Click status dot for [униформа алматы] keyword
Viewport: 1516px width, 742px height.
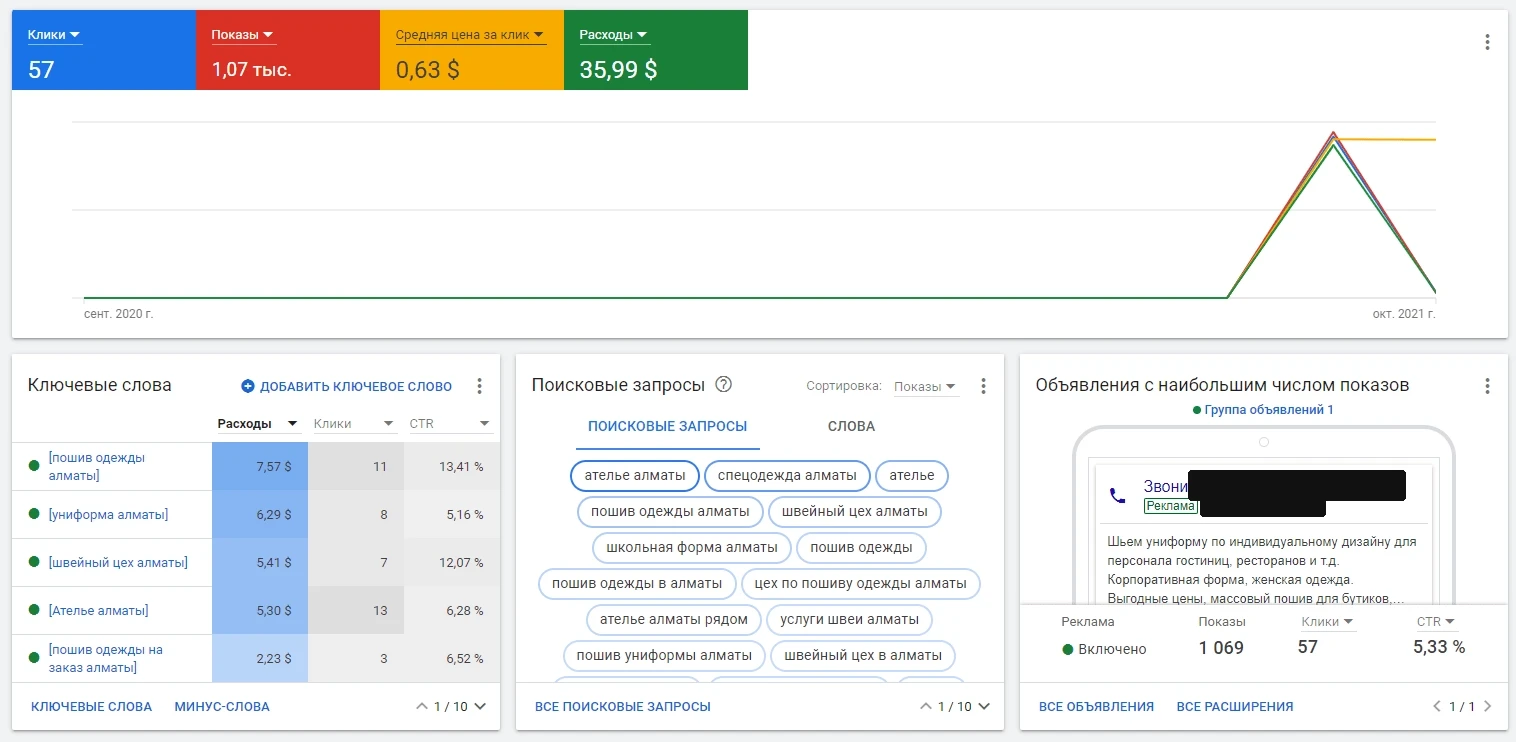click(x=34, y=514)
